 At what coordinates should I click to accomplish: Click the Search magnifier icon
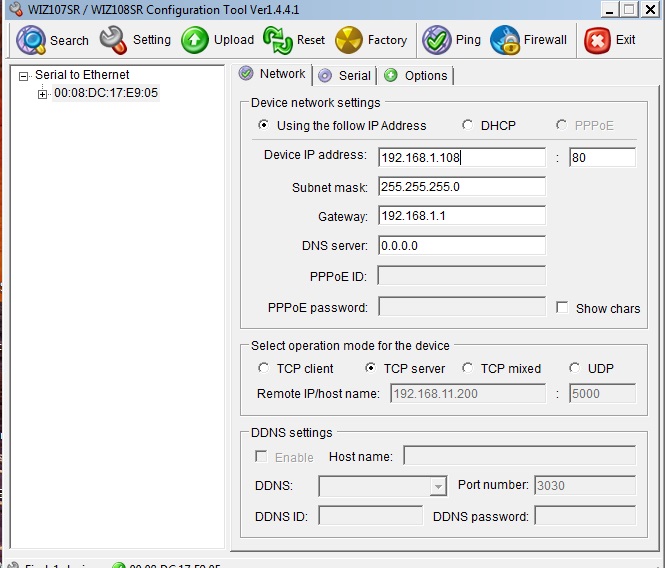31,40
